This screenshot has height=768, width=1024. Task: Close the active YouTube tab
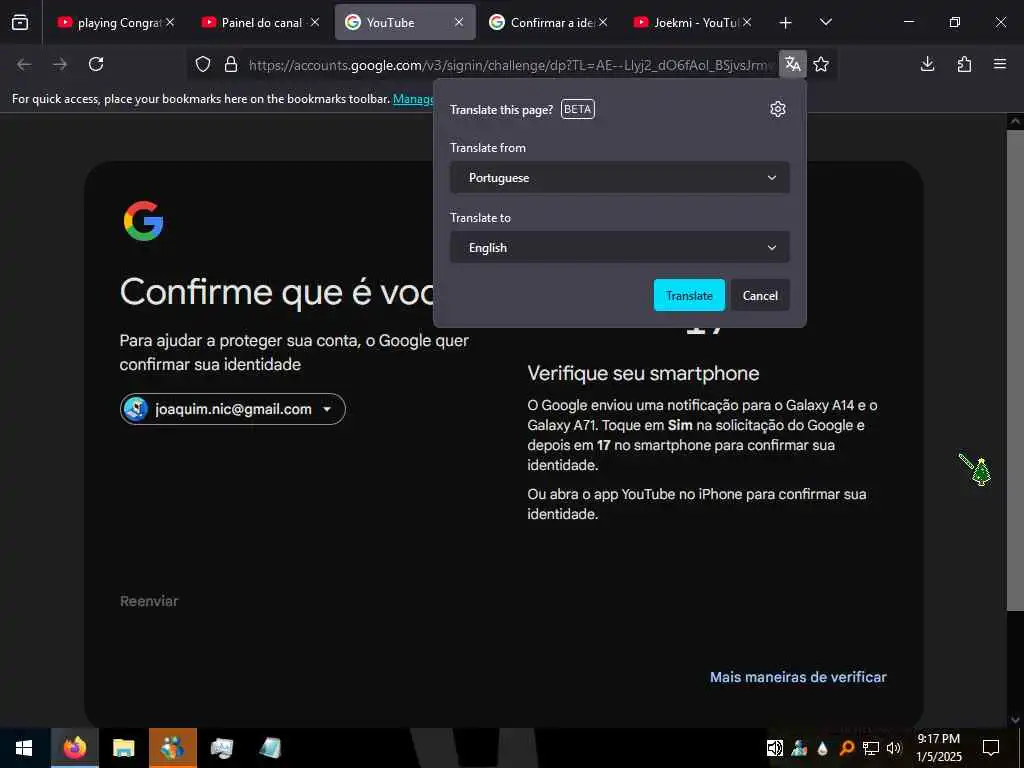(459, 22)
